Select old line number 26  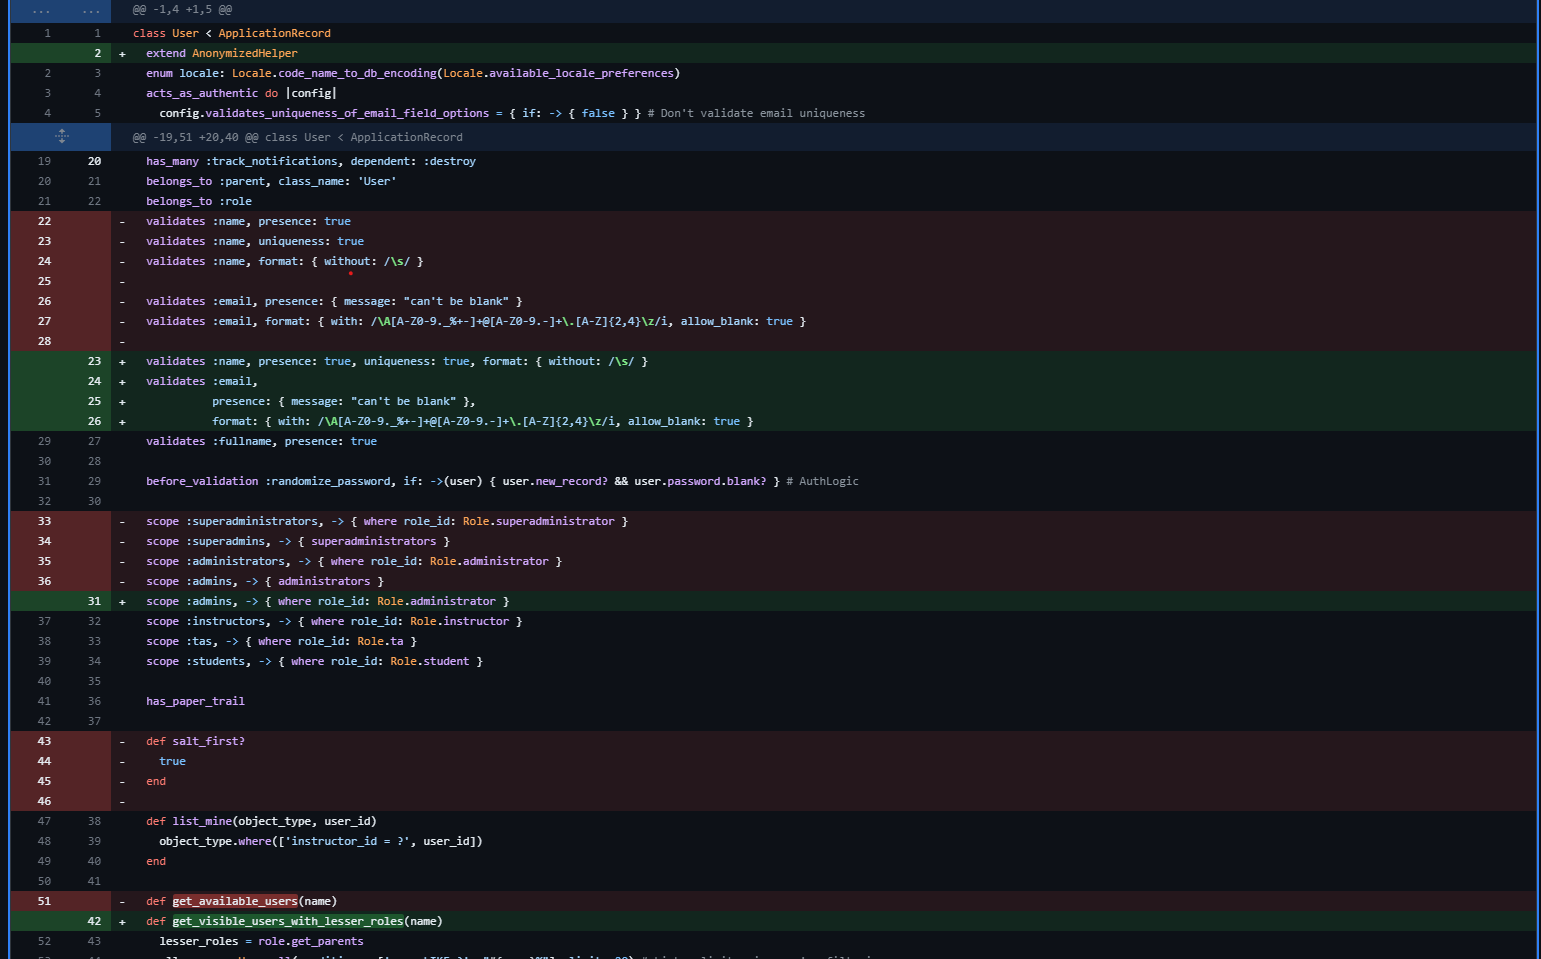[44, 301]
